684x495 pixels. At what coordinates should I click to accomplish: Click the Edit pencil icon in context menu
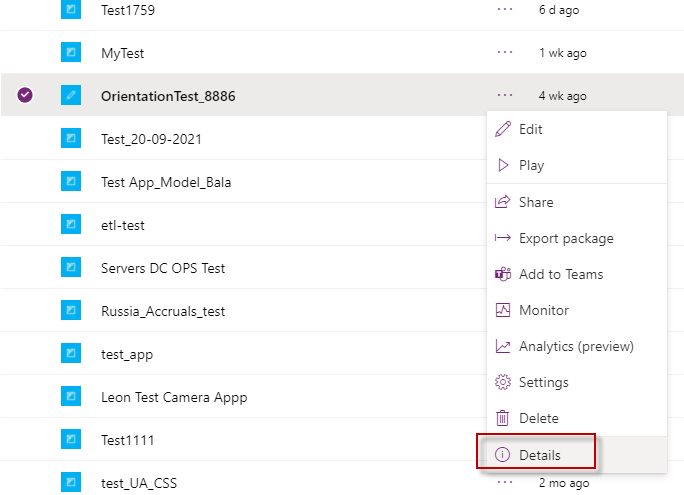[502, 129]
